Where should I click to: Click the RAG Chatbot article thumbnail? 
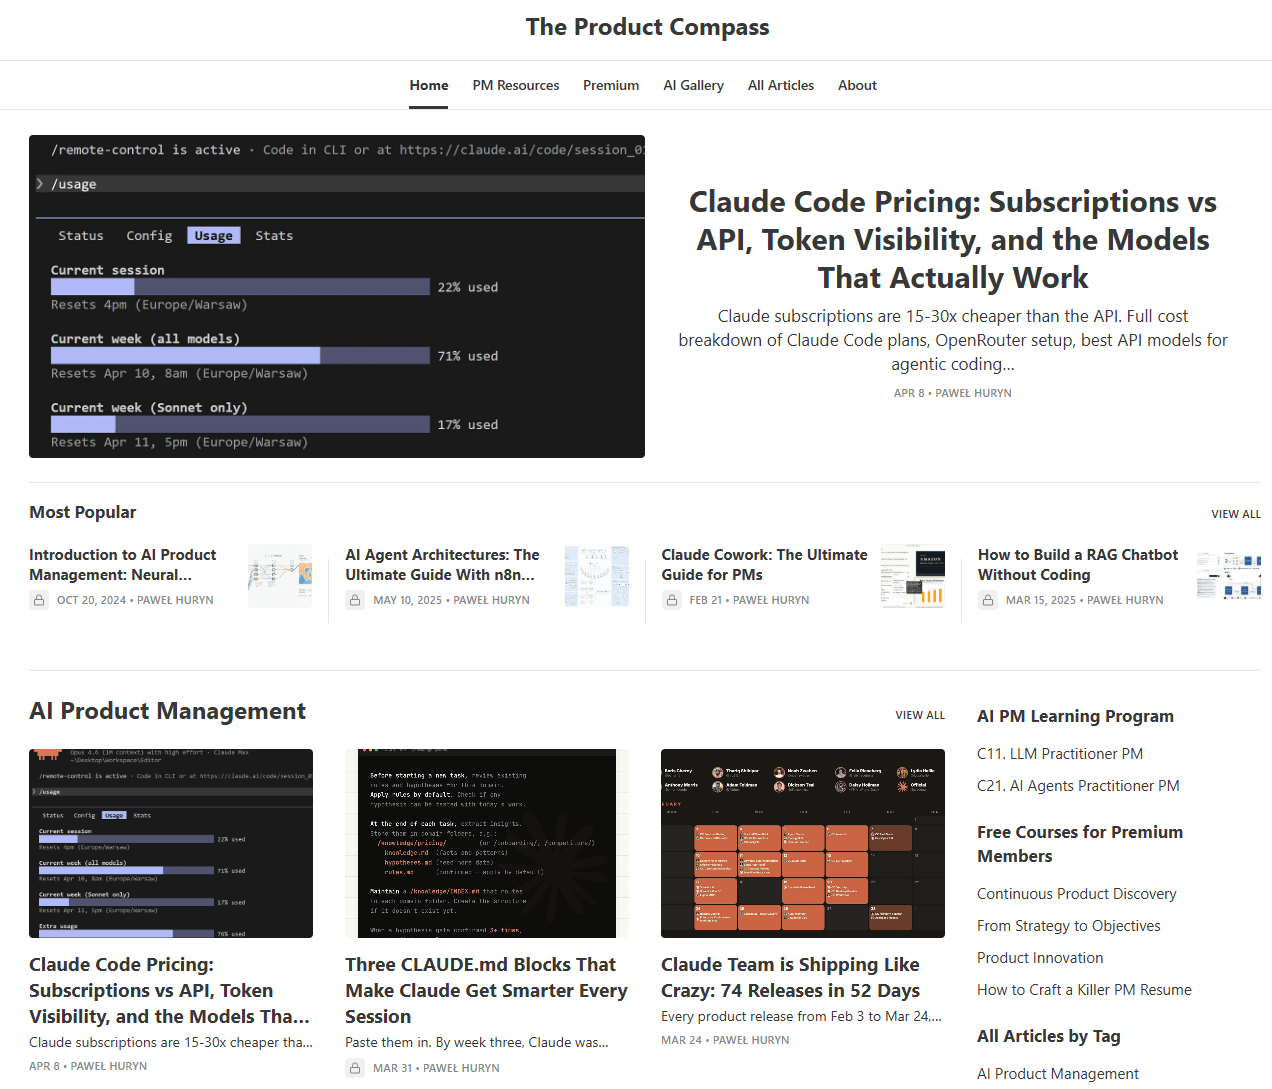pyautogui.click(x=1229, y=576)
